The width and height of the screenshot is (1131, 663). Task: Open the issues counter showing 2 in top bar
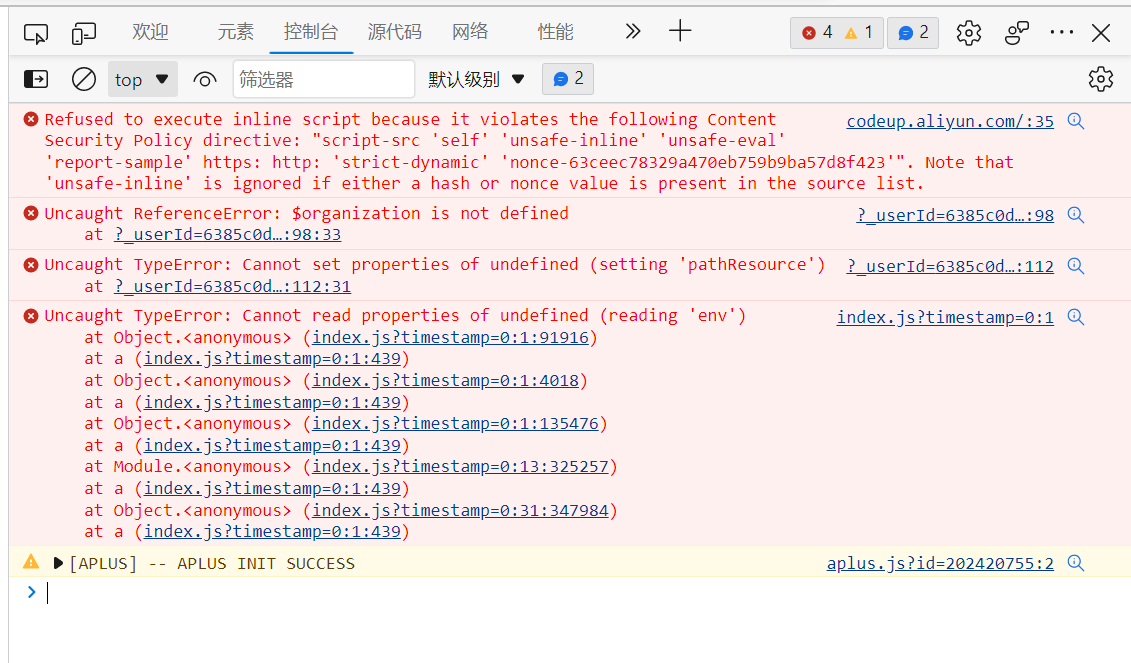[x=913, y=32]
